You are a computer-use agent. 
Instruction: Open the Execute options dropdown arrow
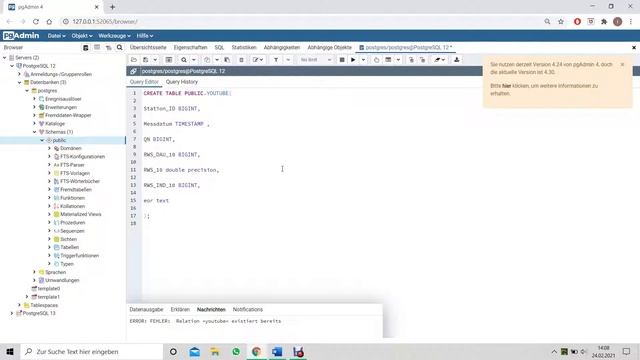tap(363, 60)
